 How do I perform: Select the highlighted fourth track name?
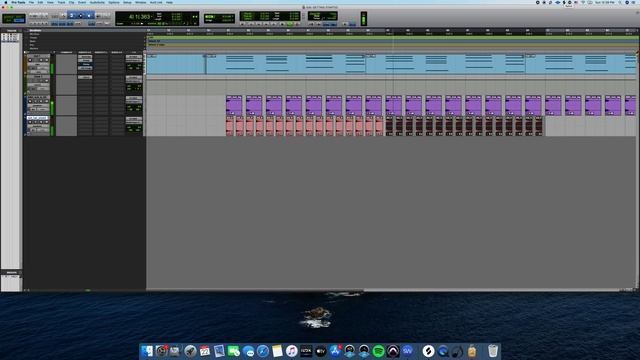pyautogui.click(x=38, y=118)
